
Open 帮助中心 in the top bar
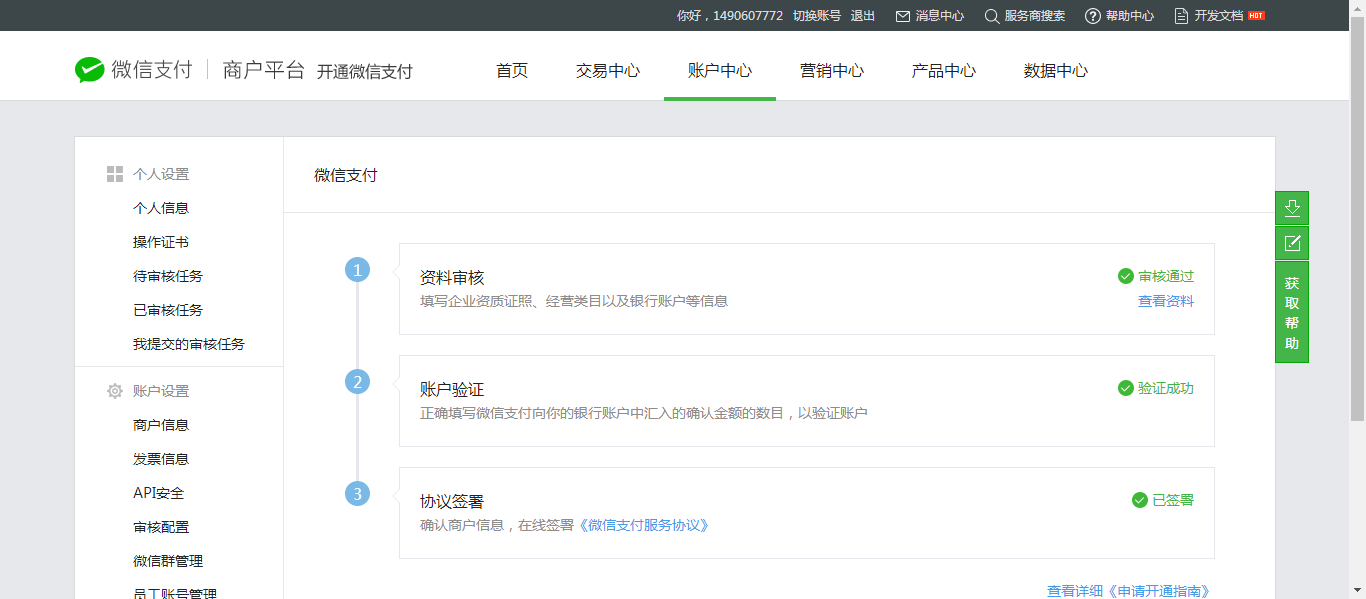1130,16
